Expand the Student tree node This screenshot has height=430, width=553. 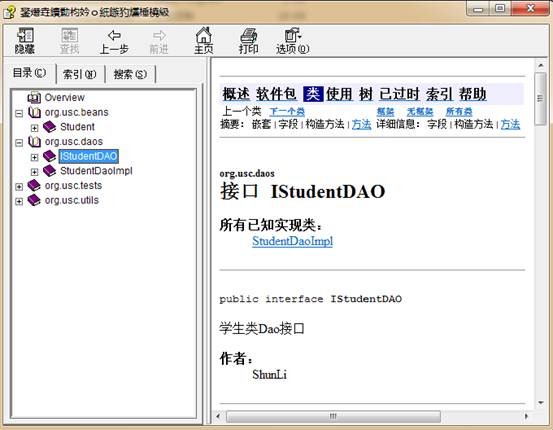(x=34, y=128)
